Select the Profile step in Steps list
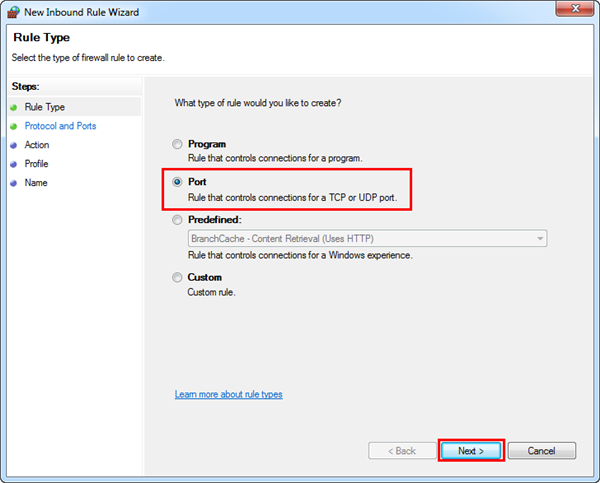Image resolution: width=600 pixels, height=483 pixels. coord(37,164)
